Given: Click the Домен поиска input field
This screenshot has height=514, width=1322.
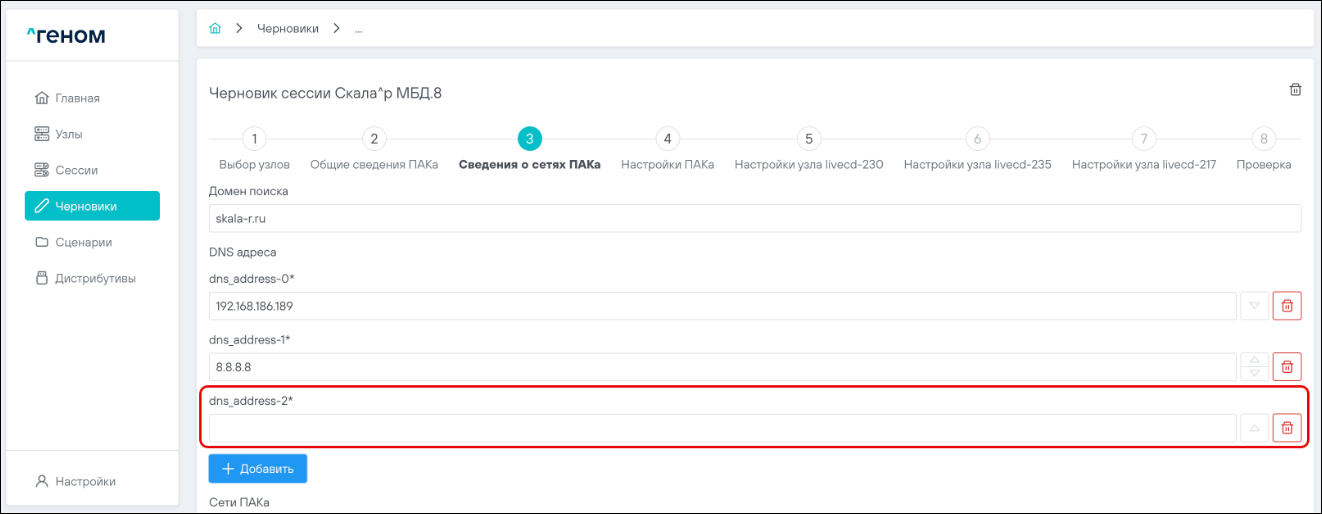Looking at the screenshot, I should pyautogui.click(x=754, y=218).
